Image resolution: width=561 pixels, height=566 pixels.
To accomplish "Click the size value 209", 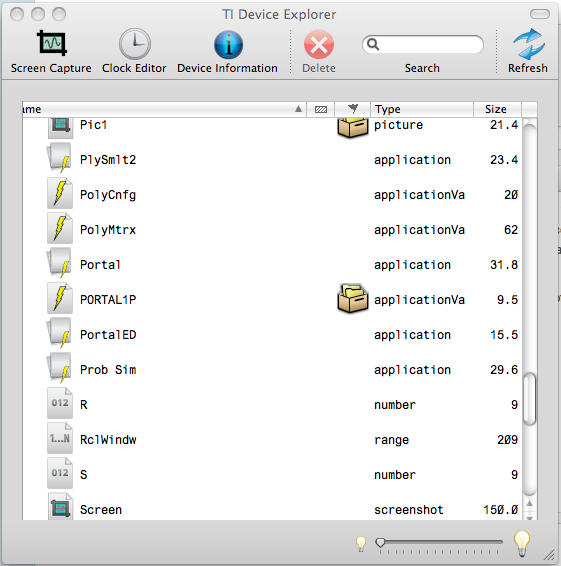I will pos(507,440).
